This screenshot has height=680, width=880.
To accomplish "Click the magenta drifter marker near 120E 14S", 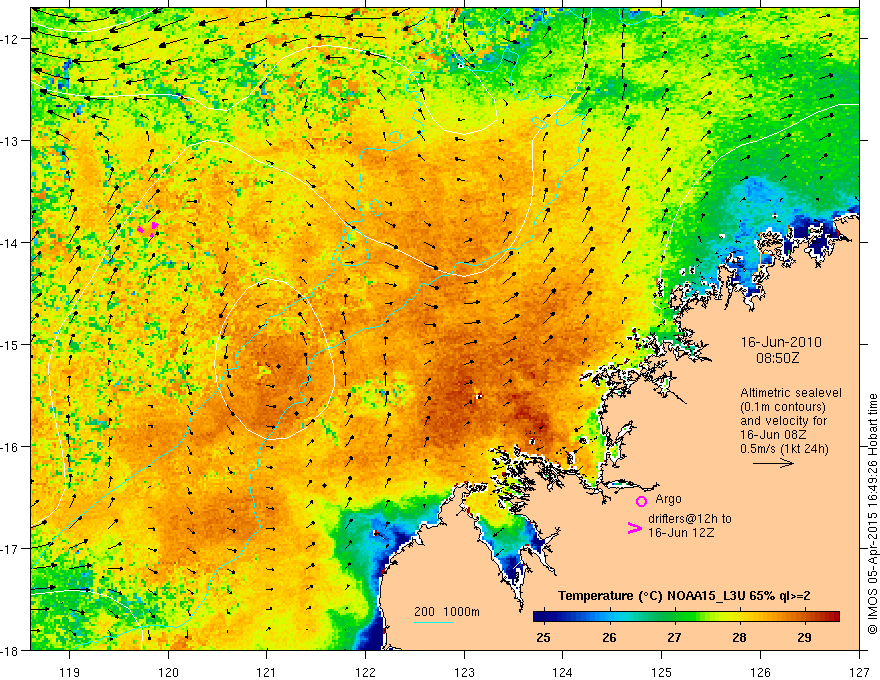I will (148, 229).
